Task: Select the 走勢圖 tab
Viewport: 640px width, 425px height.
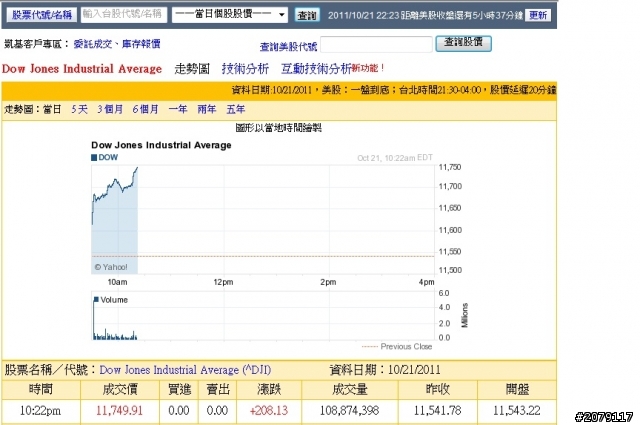Action: coord(192,69)
